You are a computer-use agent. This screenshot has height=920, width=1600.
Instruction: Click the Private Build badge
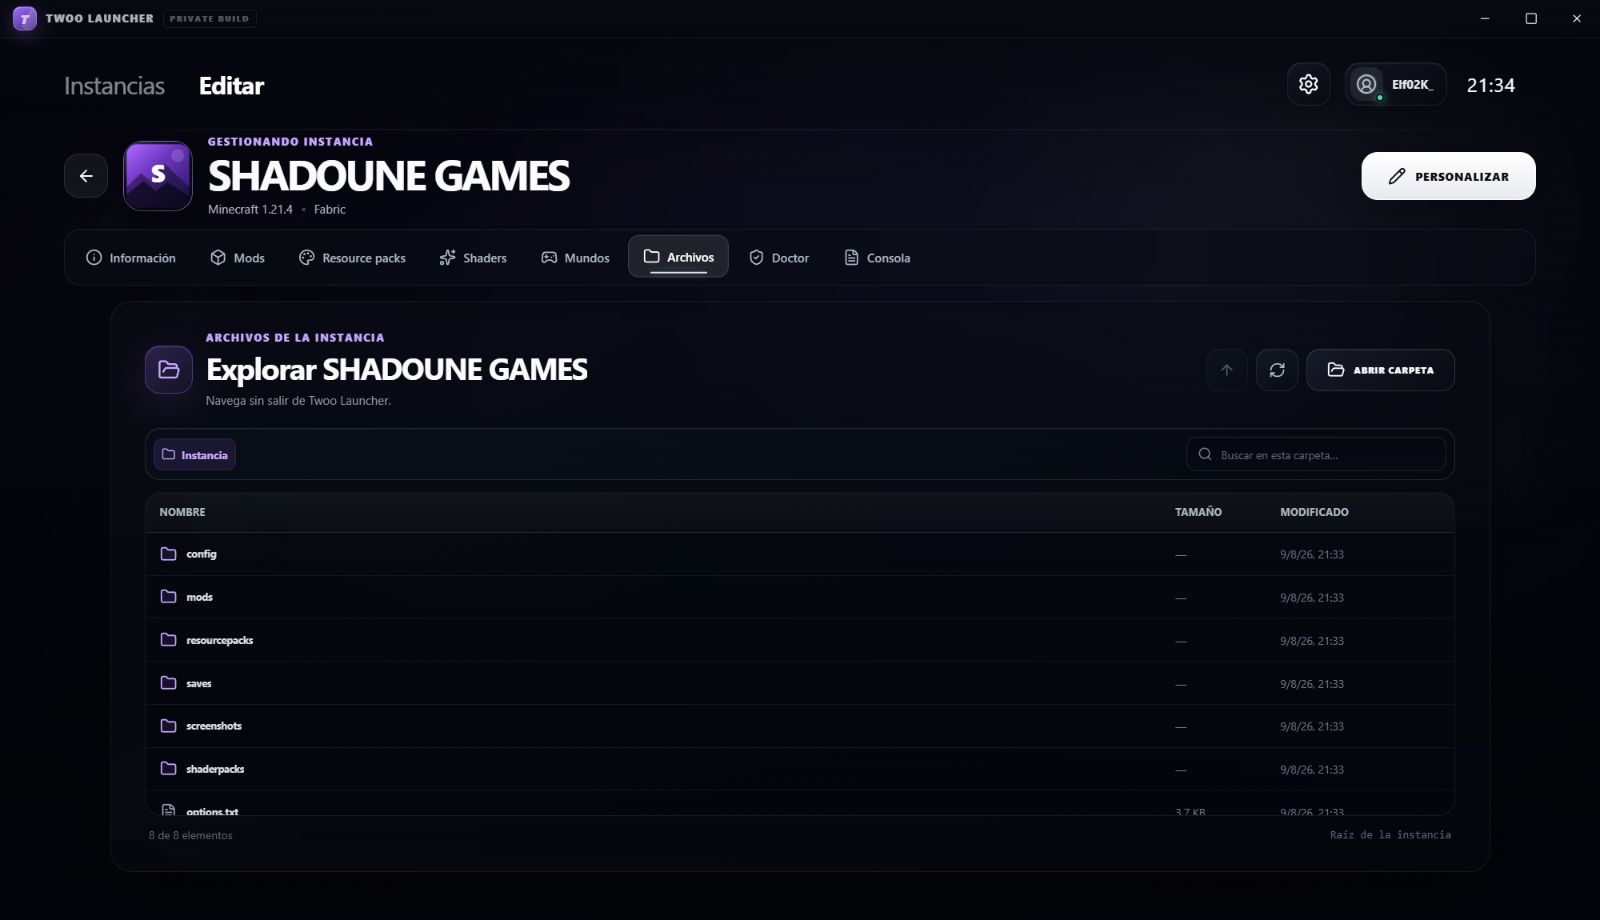point(209,18)
